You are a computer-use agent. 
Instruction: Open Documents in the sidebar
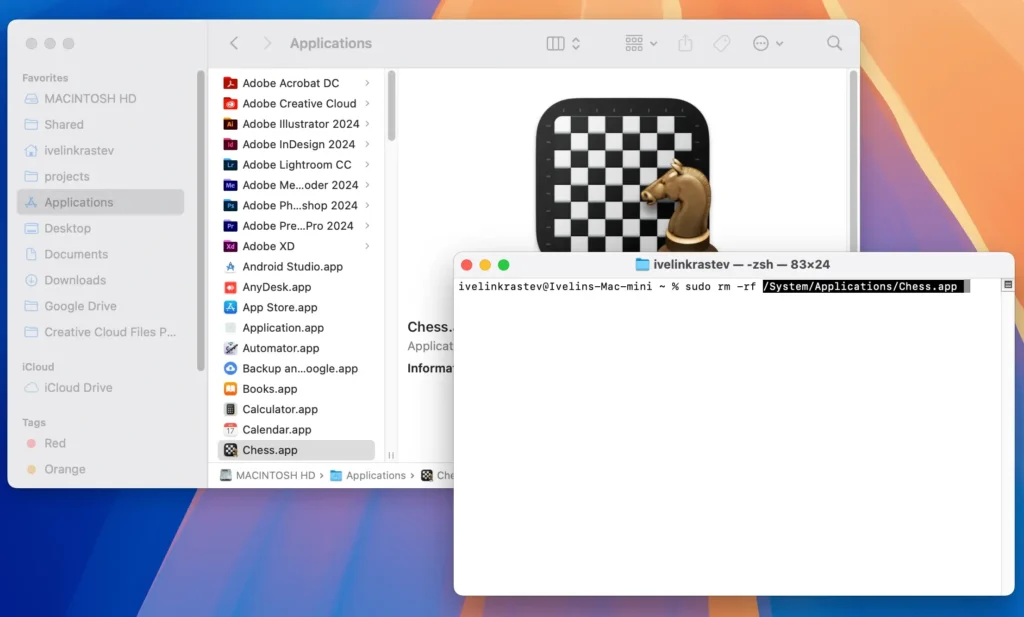click(101, 254)
